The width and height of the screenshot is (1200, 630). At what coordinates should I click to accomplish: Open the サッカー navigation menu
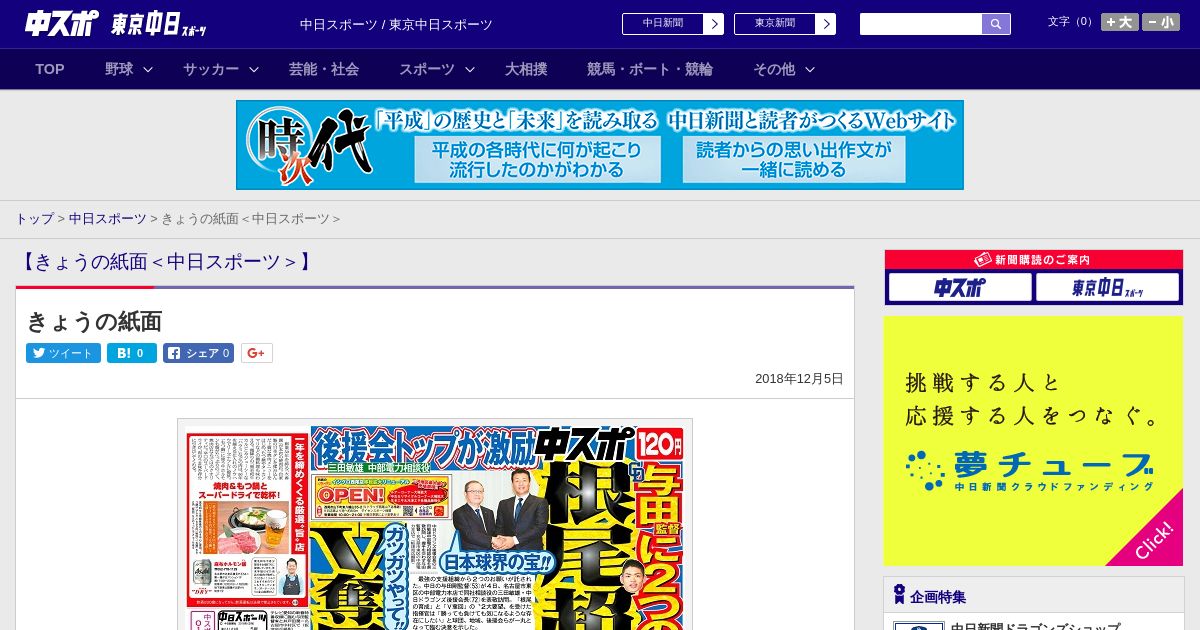(211, 69)
